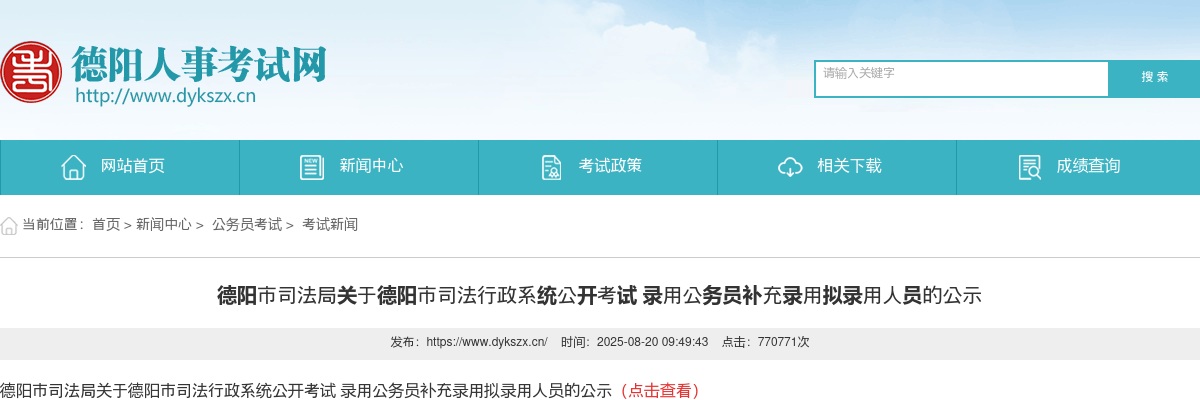This screenshot has width=1200, height=400.
Task: Click the http://www.dykszx.cn header URL
Action: (166, 97)
